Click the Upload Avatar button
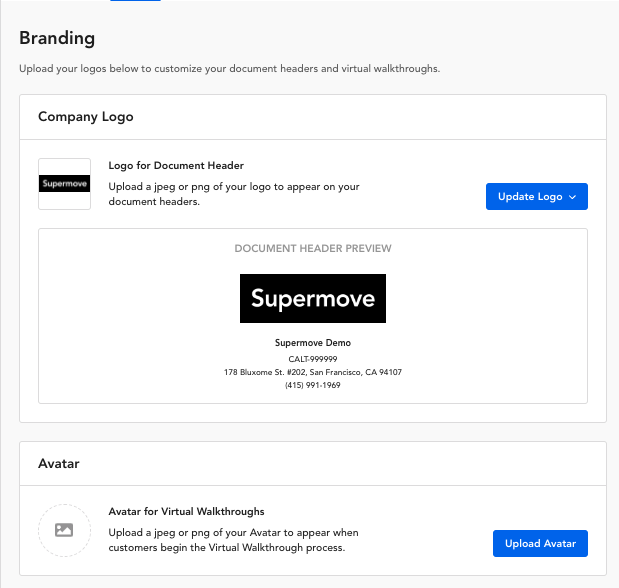619x588 pixels. click(540, 543)
